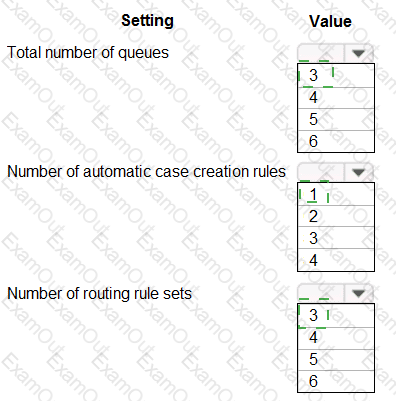Click the routing rule sets value field

pyautogui.click(x=320, y=293)
